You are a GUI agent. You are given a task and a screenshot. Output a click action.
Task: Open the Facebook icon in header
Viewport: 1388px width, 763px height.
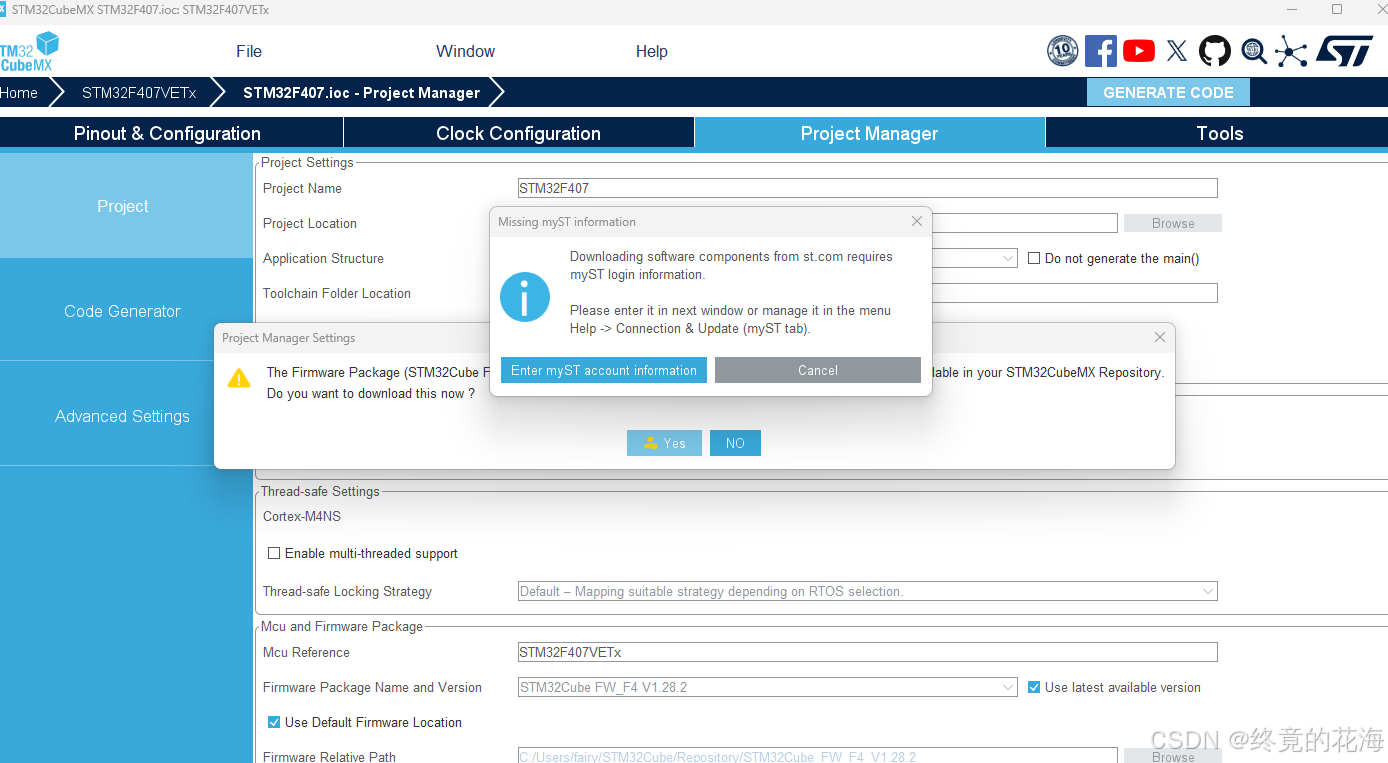1101,51
